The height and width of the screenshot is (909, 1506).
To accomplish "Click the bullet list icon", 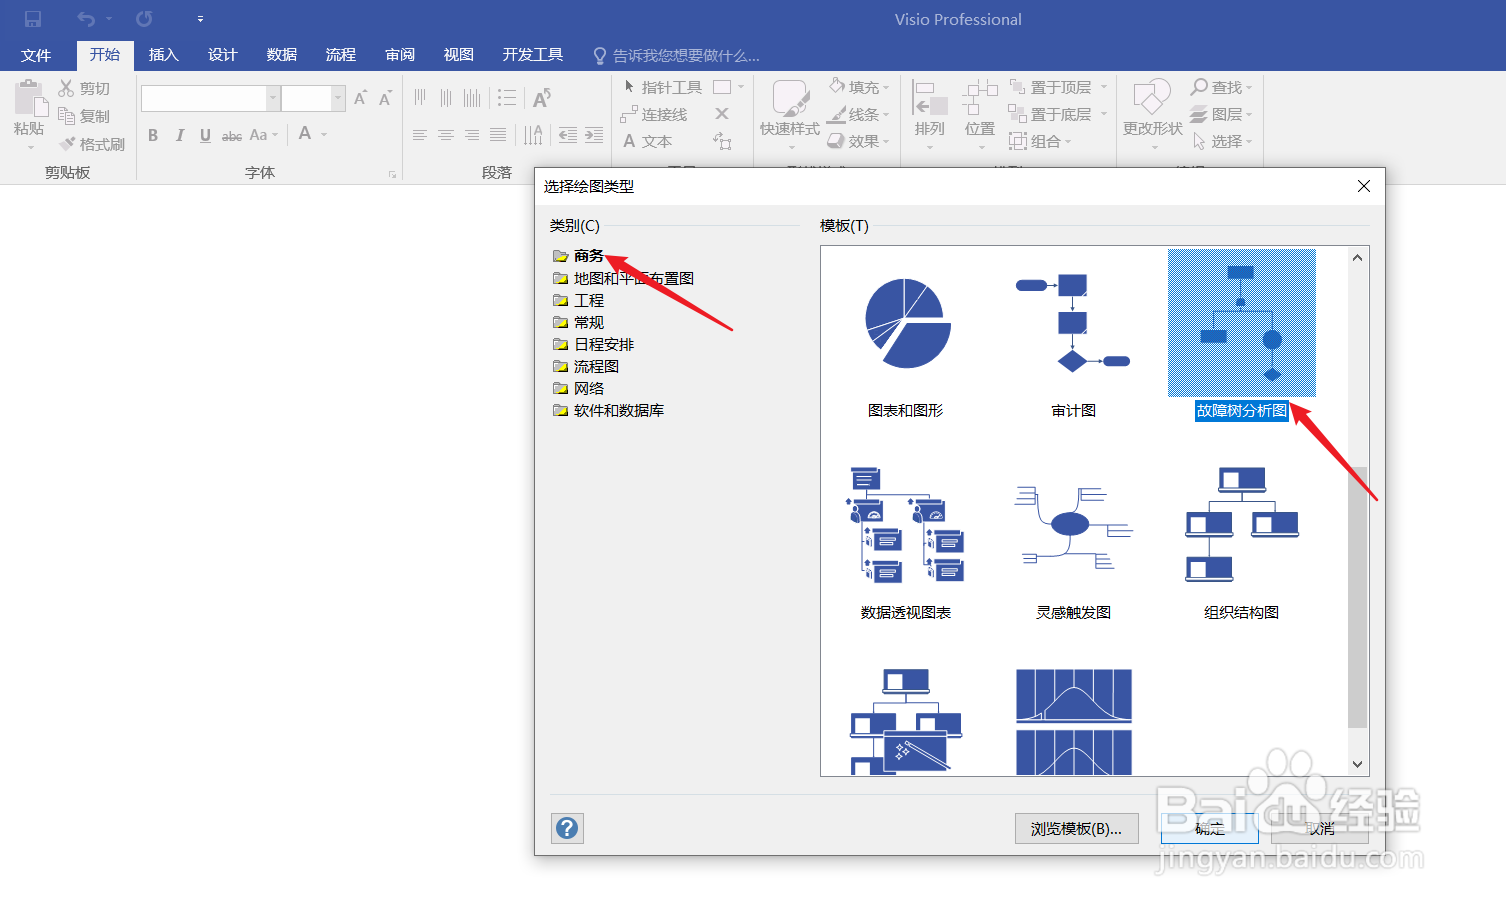I will point(507,98).
